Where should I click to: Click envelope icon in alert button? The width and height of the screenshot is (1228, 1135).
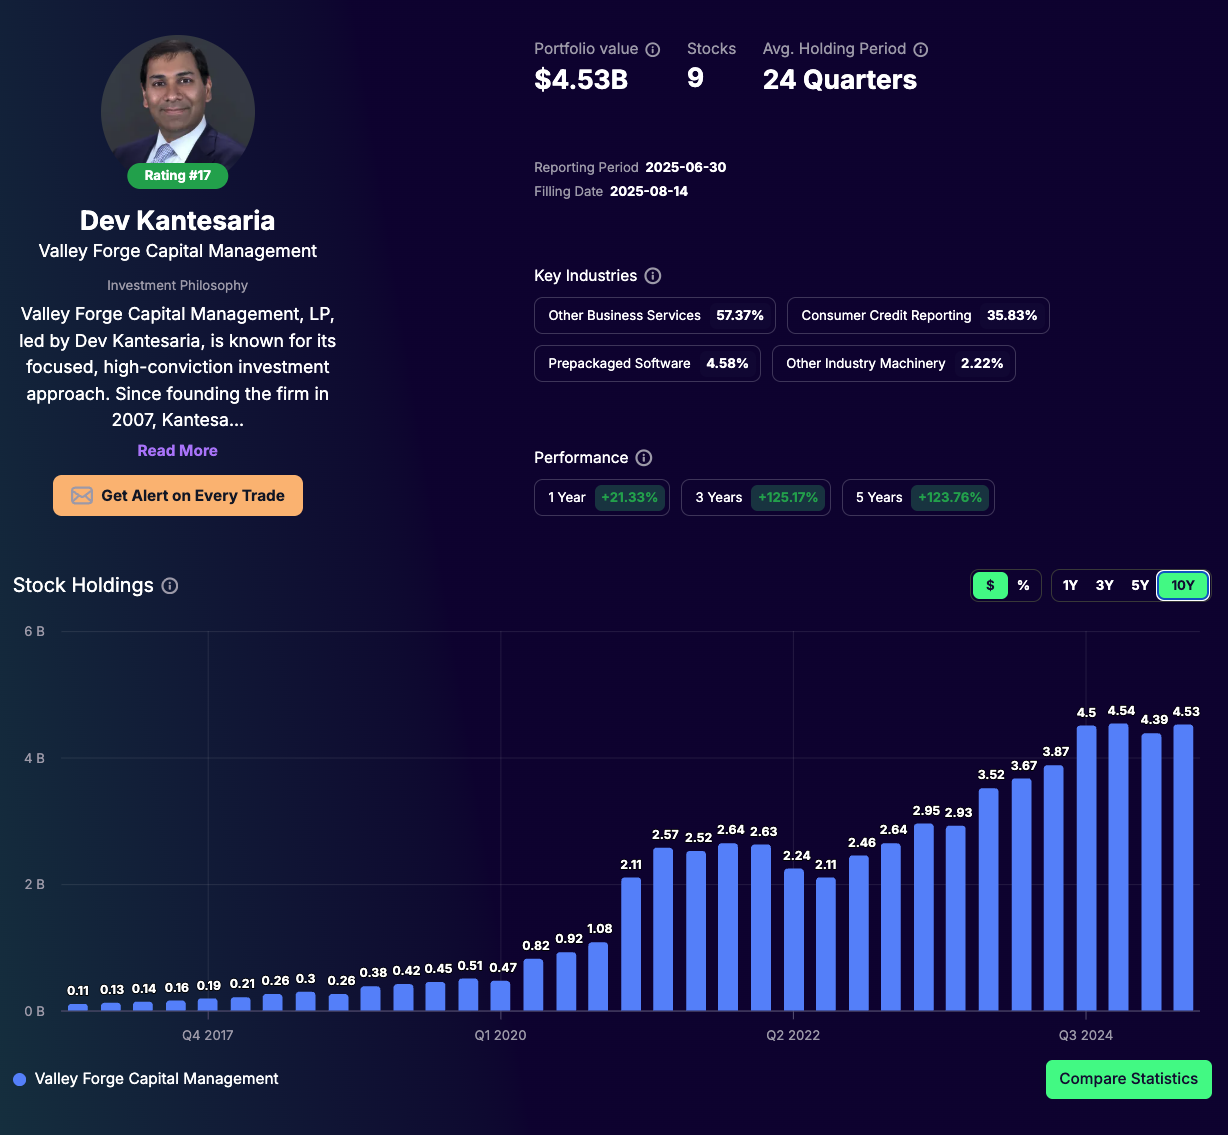click(x=82, y=496)
